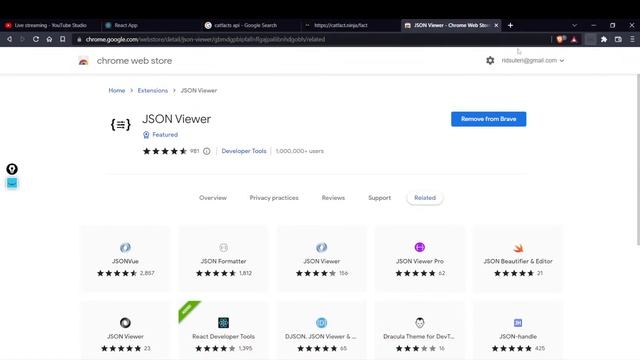Click the Featured label link
This screenshot has height=360, width=640.
click(x=165, y=135)
